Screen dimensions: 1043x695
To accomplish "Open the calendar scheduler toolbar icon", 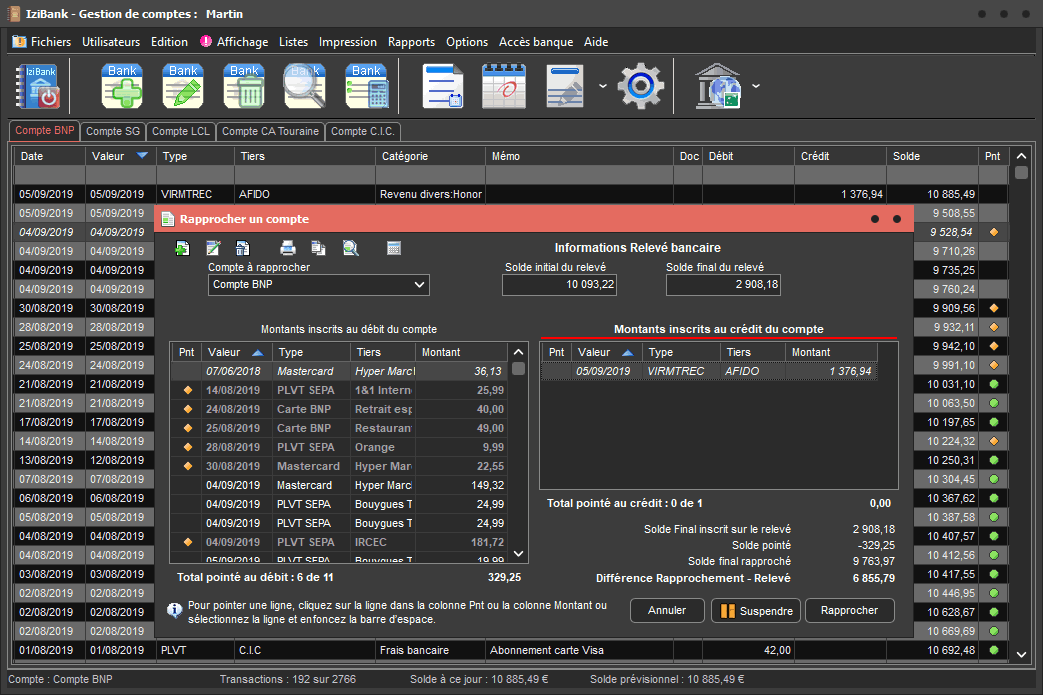I will [x=503, y=86].
